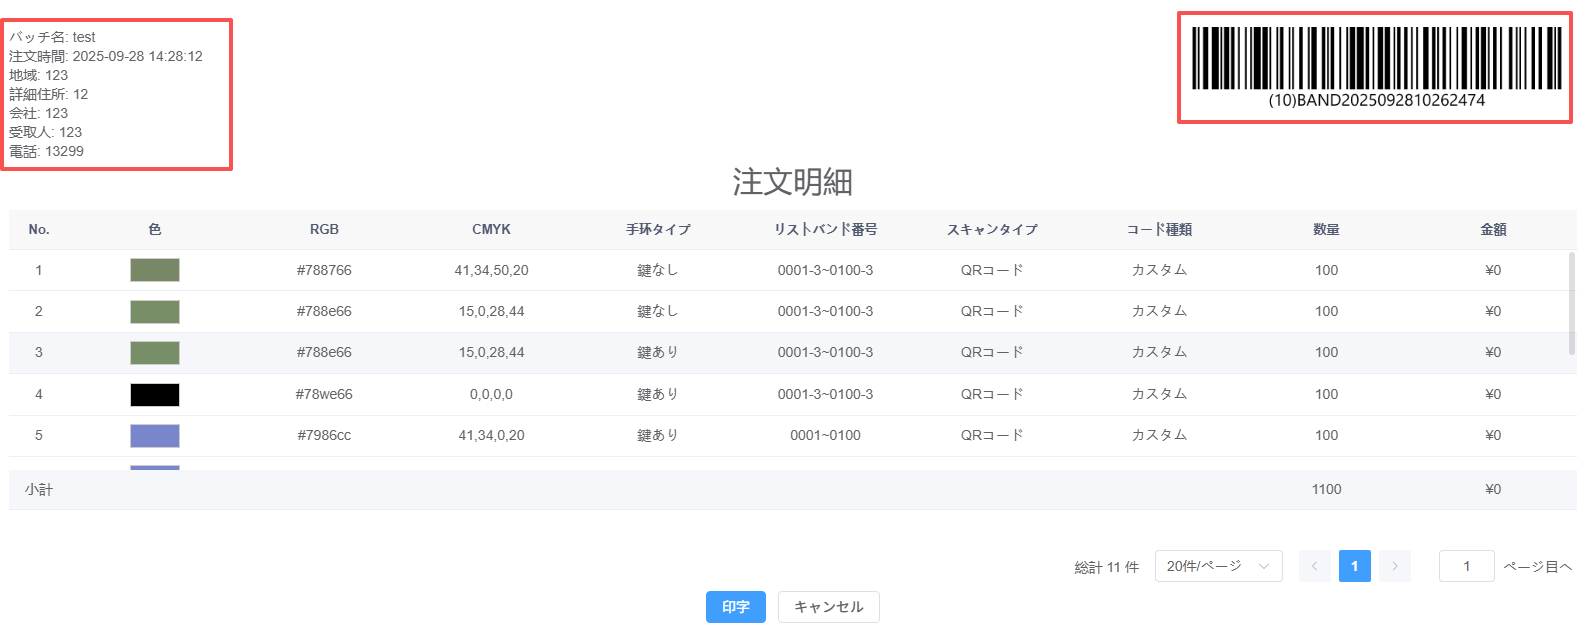Click the previous page arrow
This screenshot has width=1580, height=640.
point(1314,566)
